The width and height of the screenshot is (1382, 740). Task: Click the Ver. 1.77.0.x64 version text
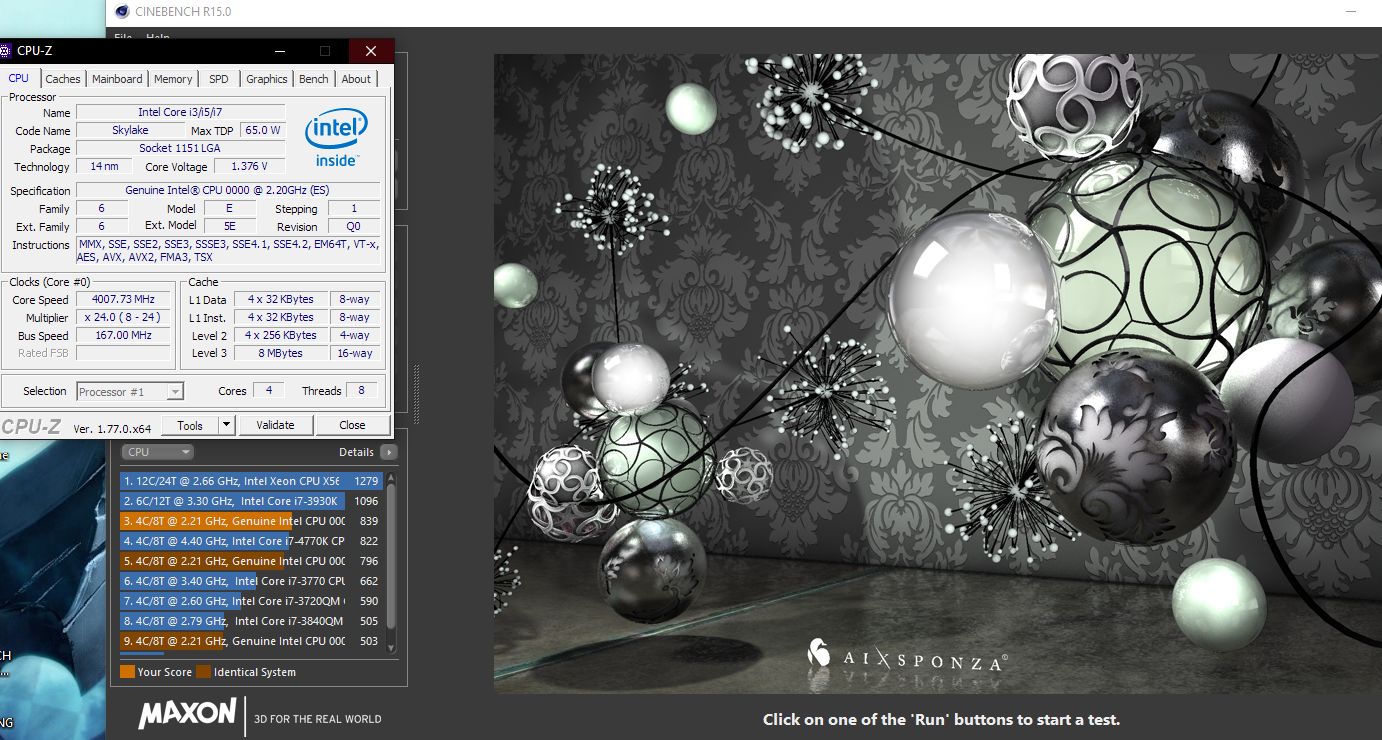pyautogui.click(x=113, y=429)
